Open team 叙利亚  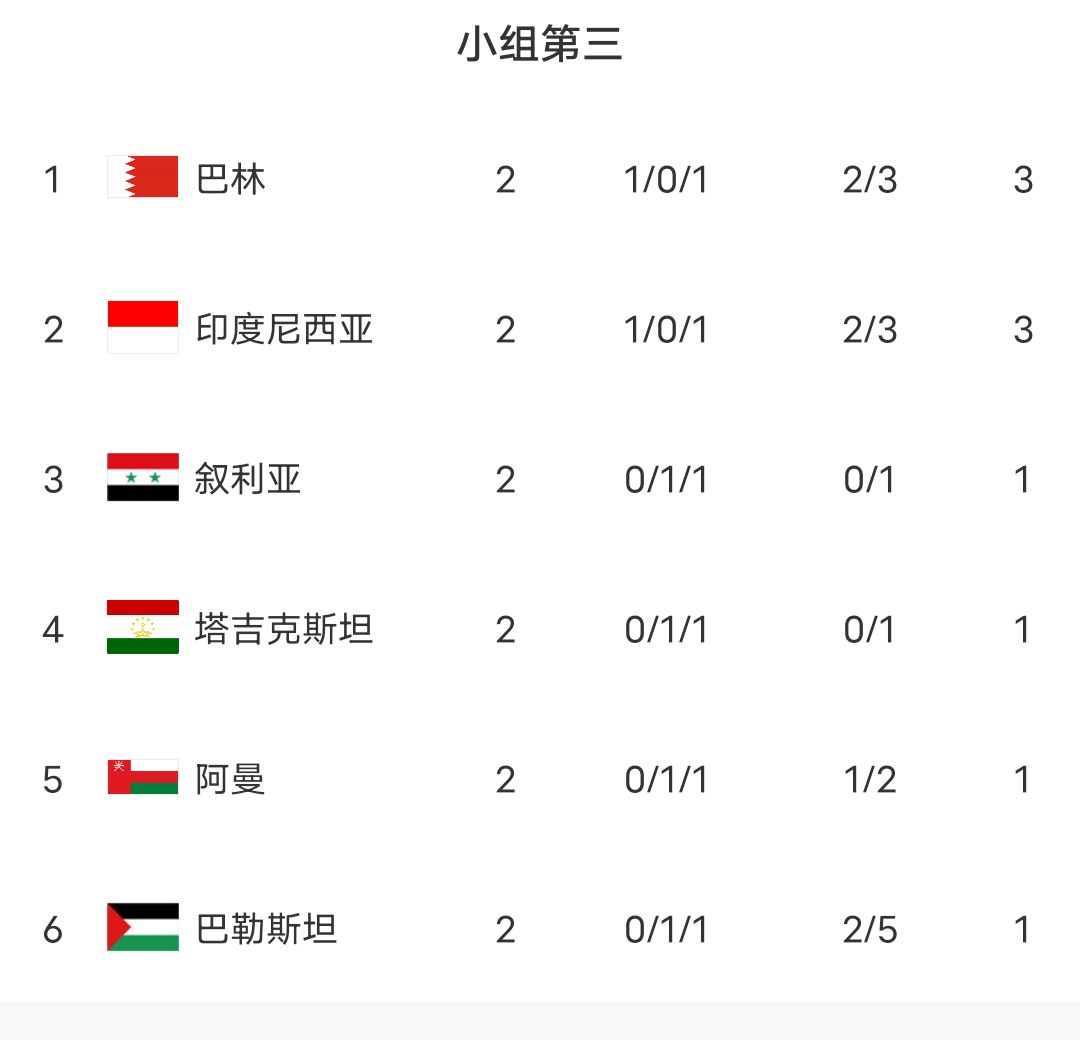pos(248,479)
